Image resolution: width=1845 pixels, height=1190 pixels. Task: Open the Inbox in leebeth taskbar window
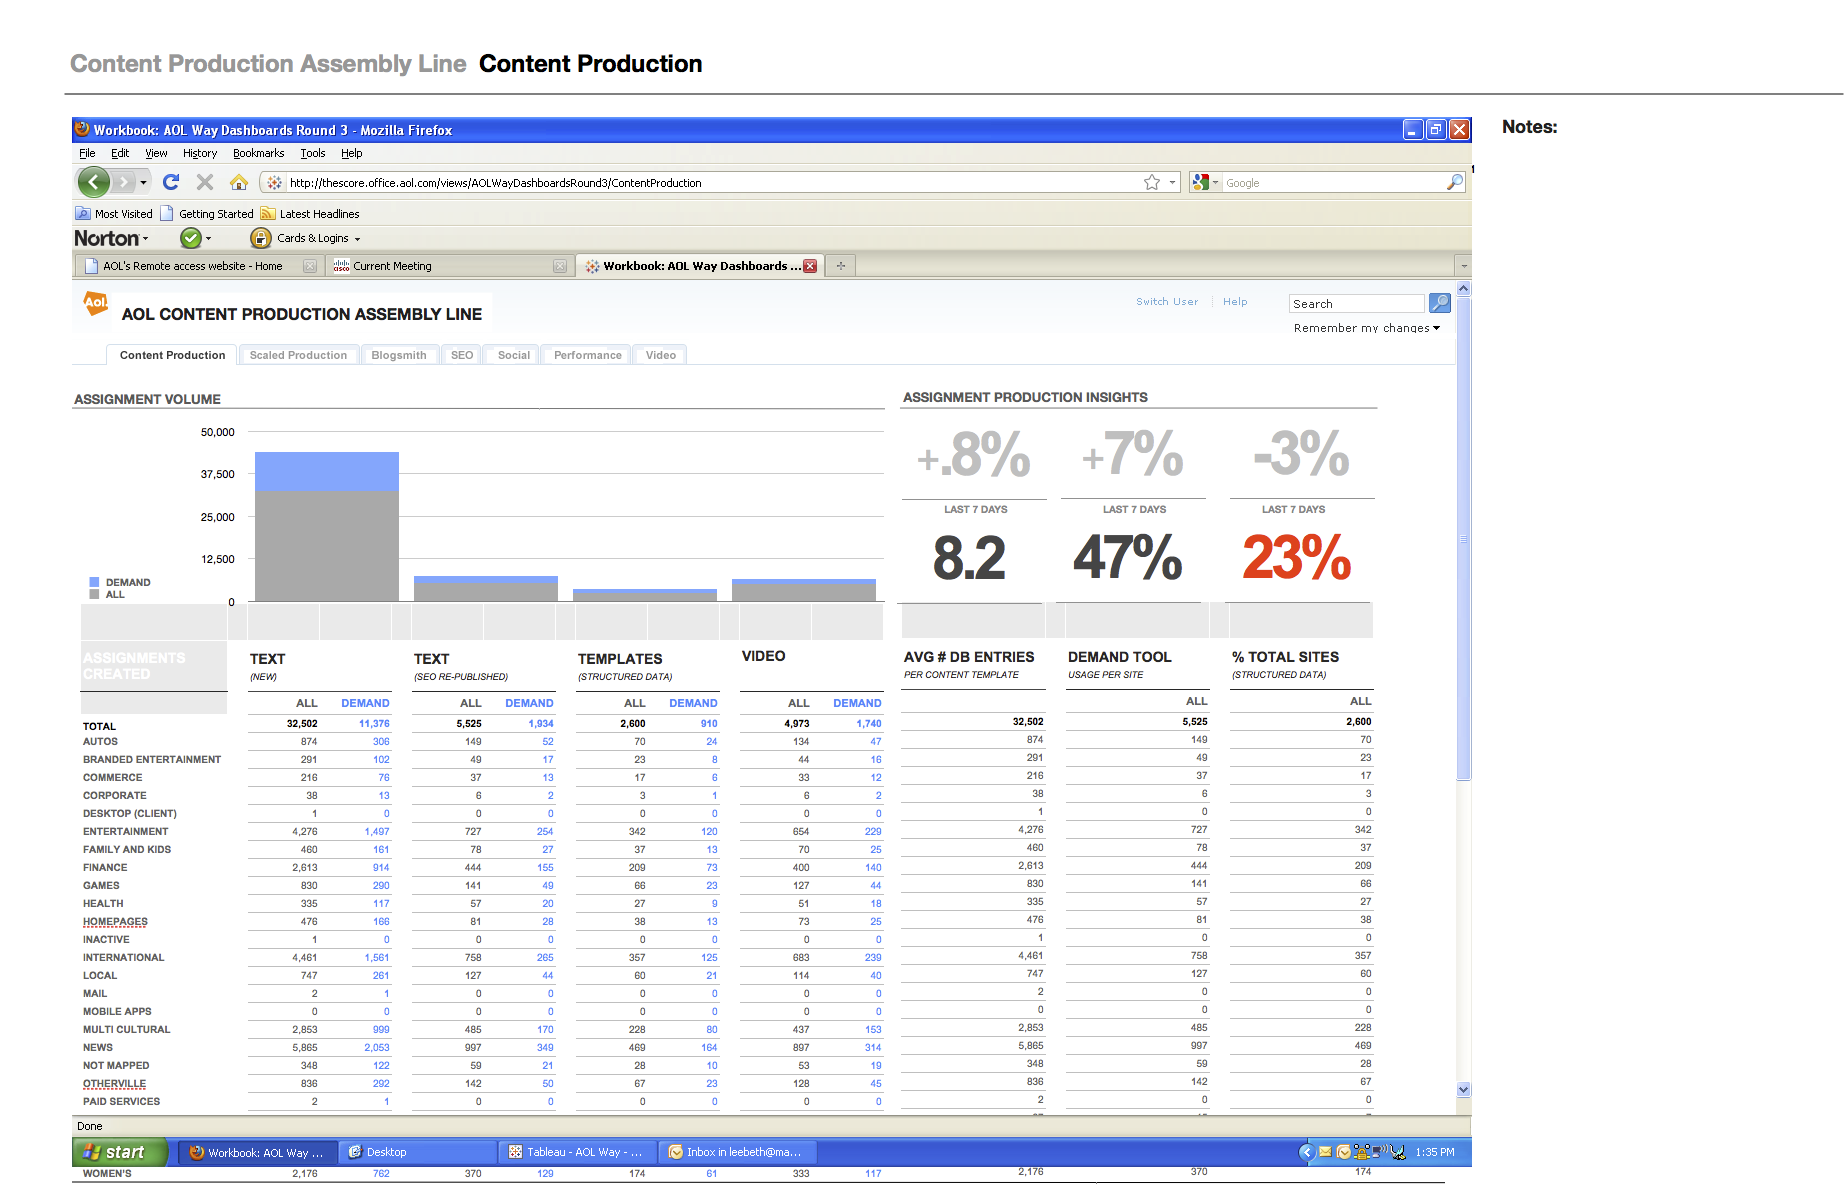click(738, 1152)
